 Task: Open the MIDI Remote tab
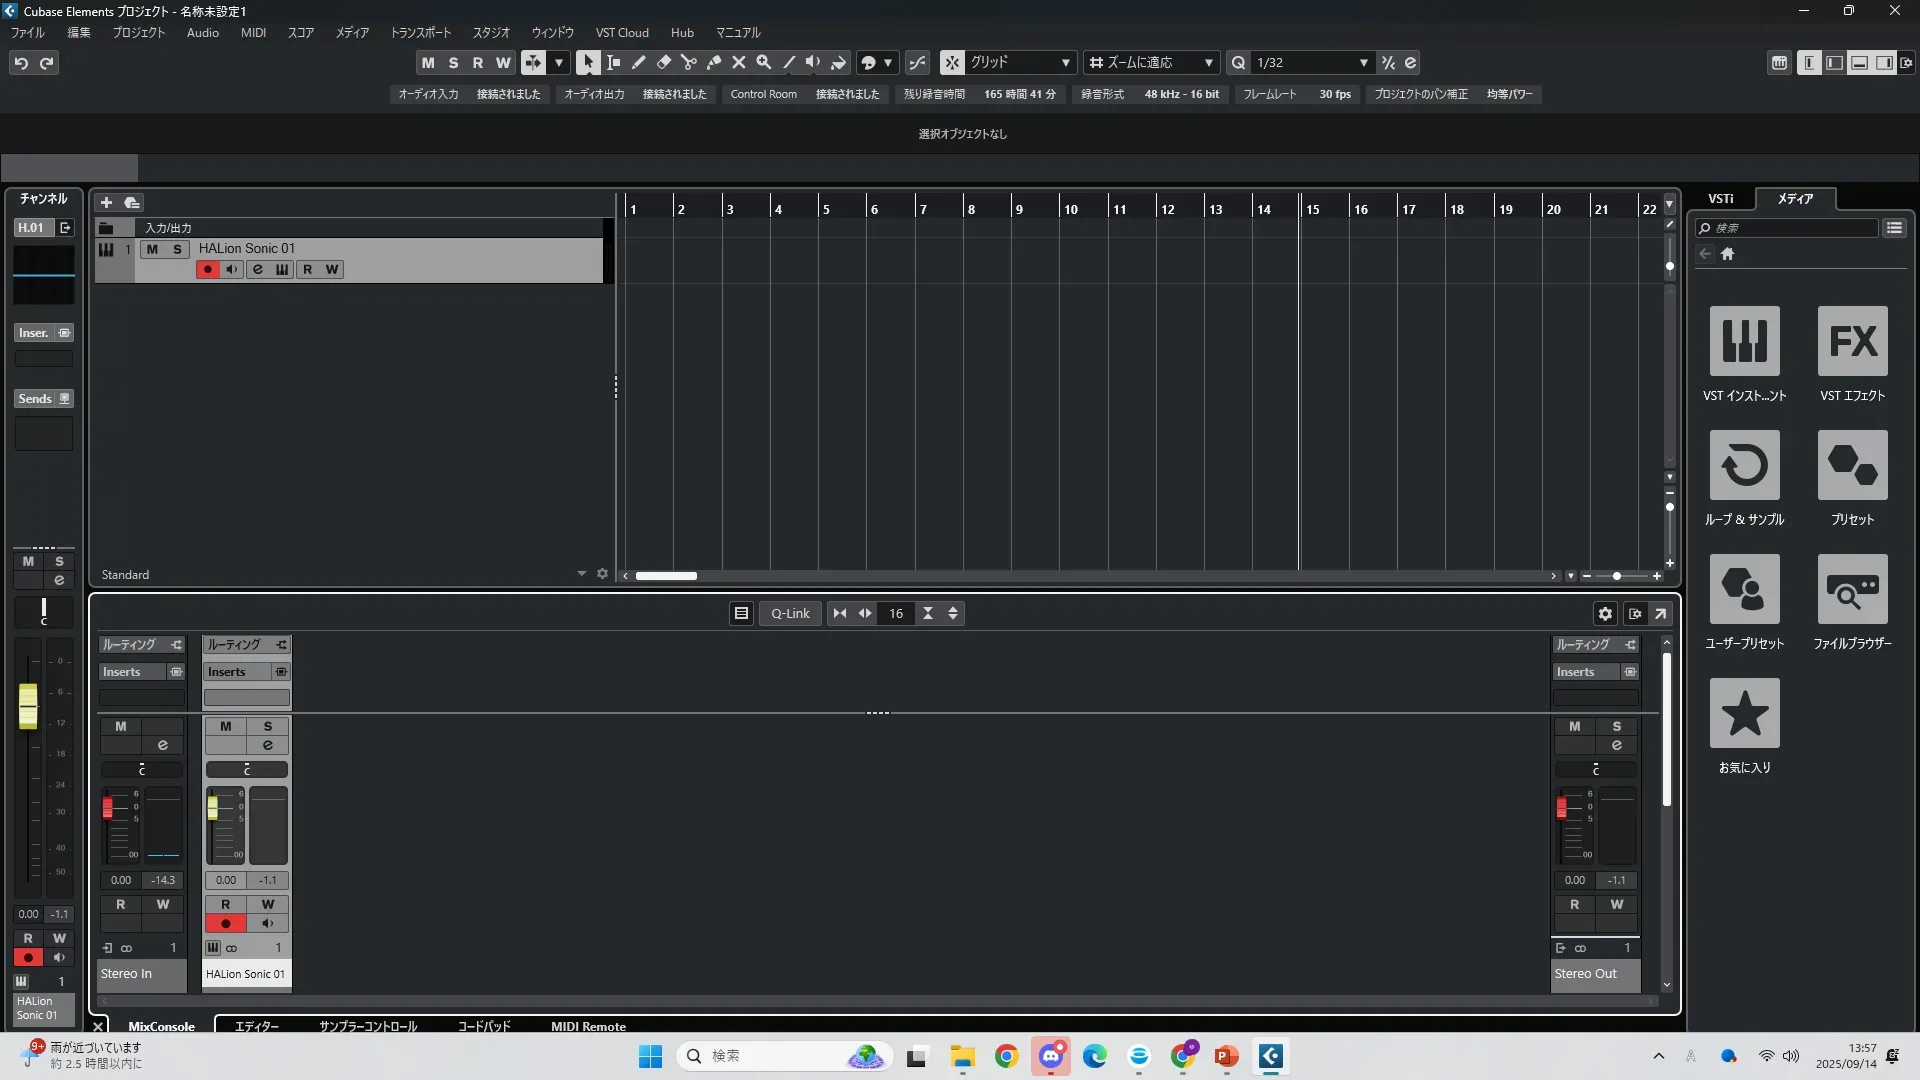pyautogui.click(x=588, y=1026)
